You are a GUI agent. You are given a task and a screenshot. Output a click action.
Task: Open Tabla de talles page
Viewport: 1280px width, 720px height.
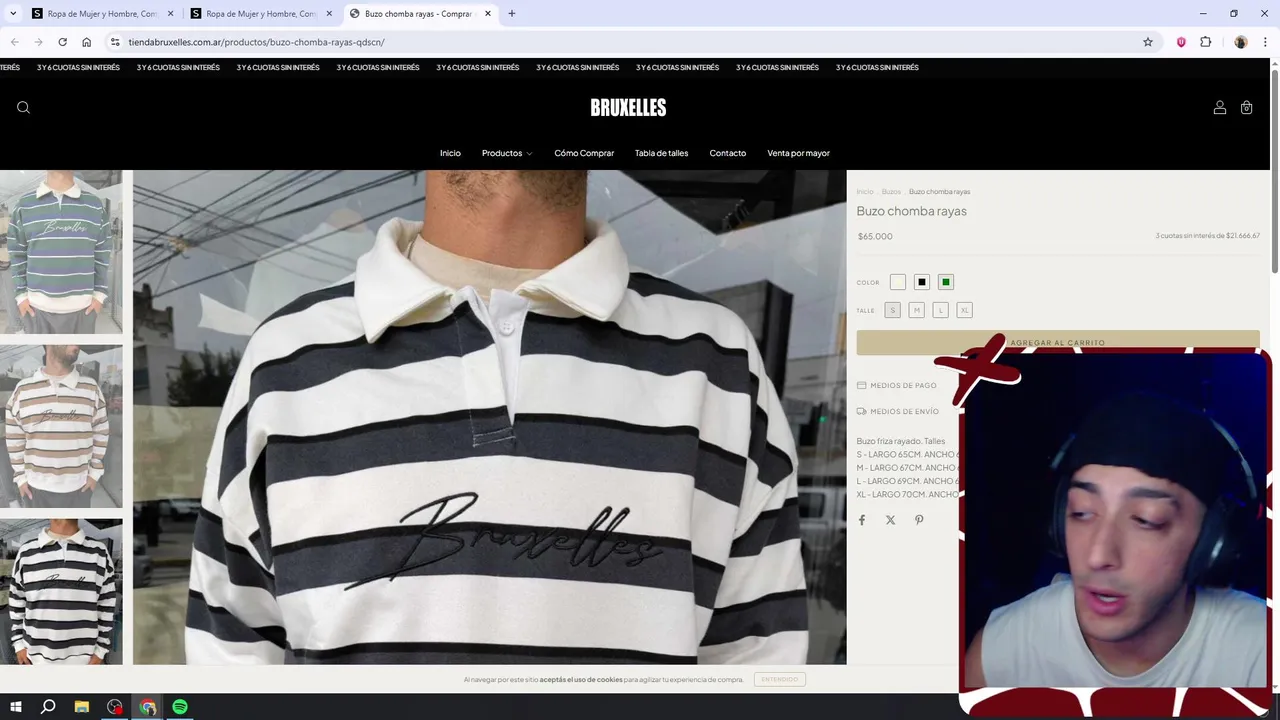(661, 153)
